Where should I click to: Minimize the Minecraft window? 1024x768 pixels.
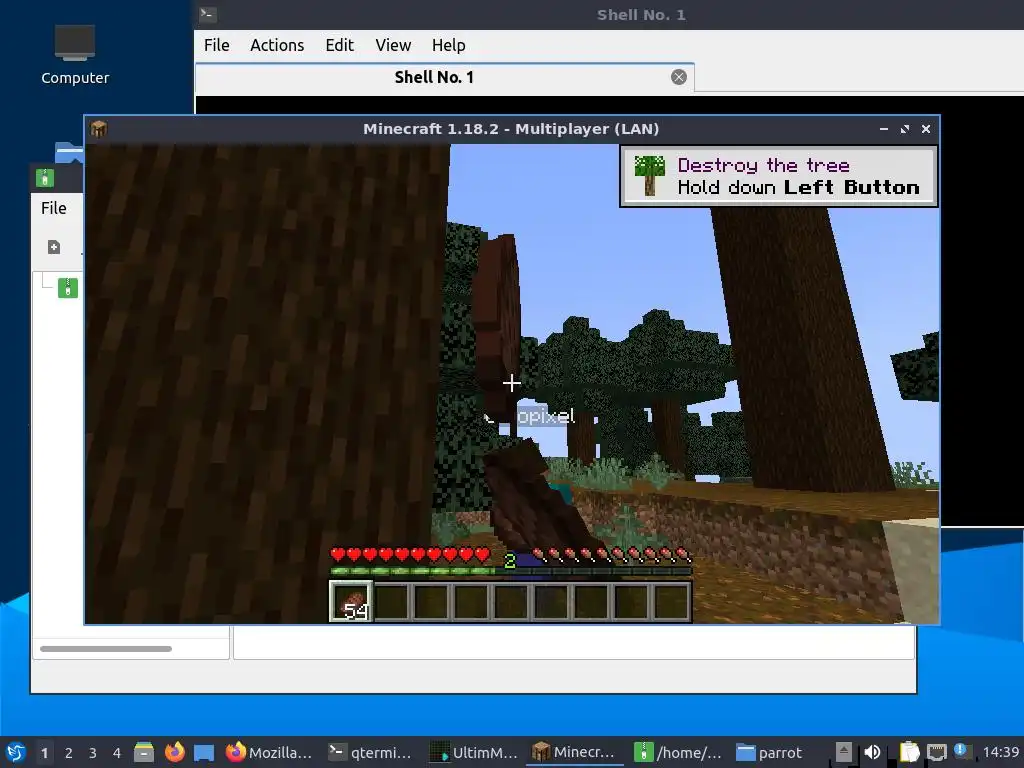(884, 129)
